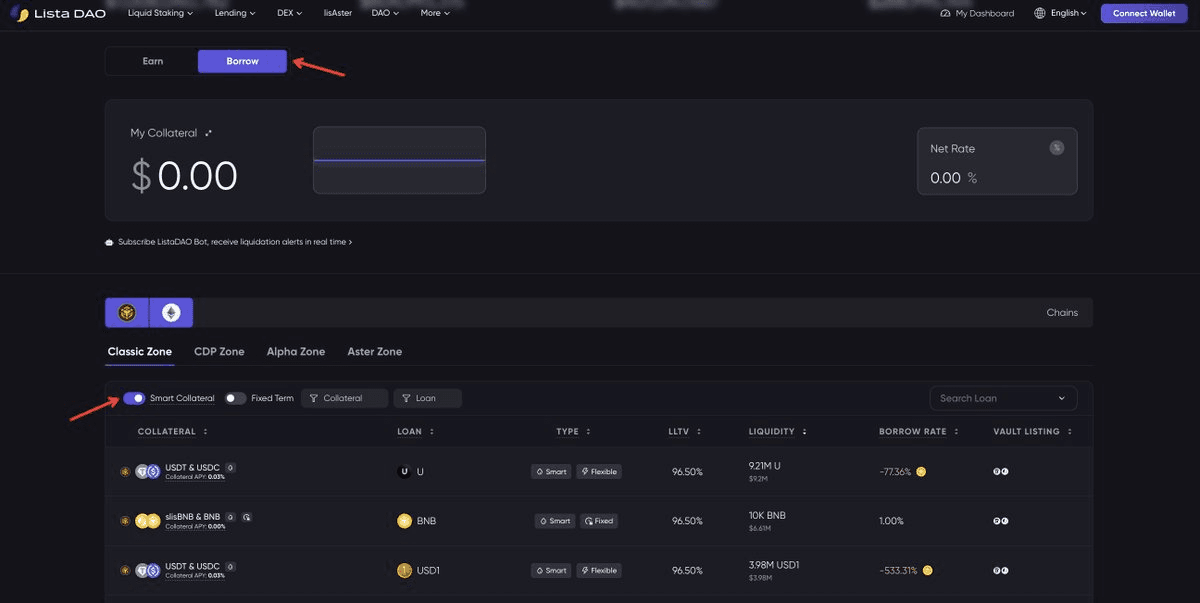Screen dimensions: 1200x603
Task: Click the sort arrows on TYPE header
Action: tap(589, 432)
